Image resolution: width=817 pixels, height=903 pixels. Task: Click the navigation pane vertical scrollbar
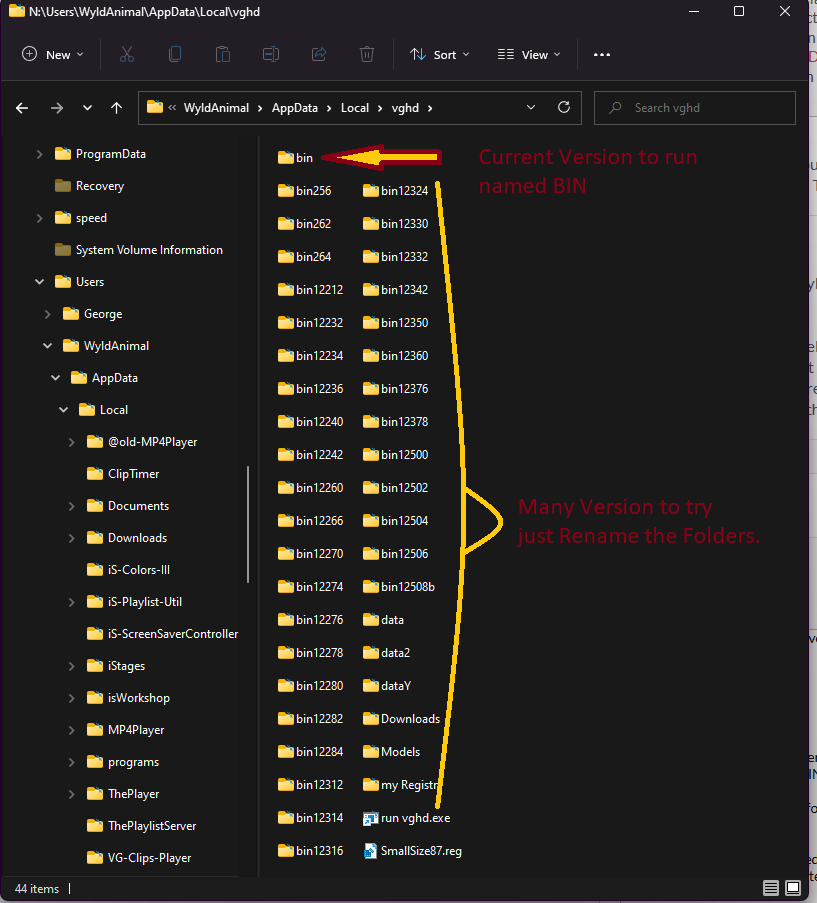[x=248, y=524]
